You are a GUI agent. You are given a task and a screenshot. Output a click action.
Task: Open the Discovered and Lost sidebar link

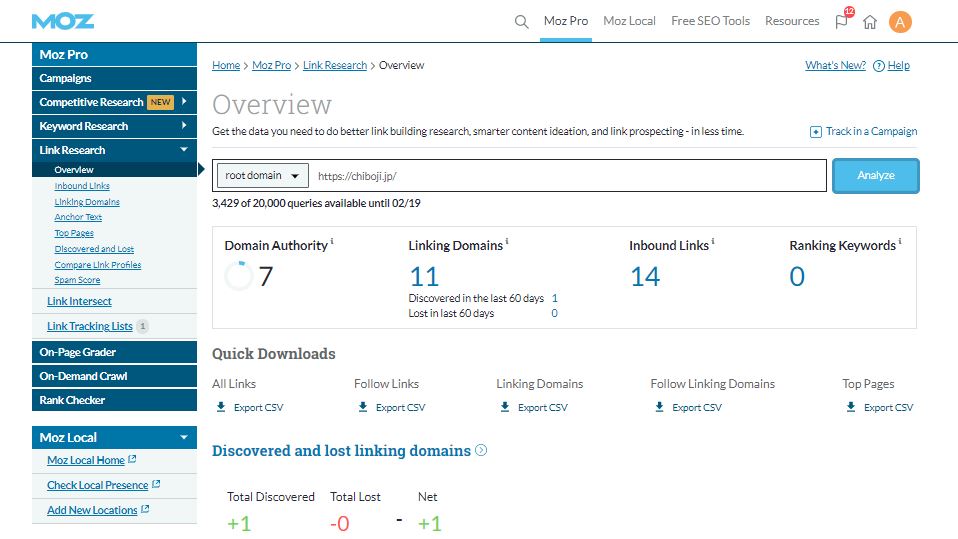pyautogui.click(x=94, y=249)
